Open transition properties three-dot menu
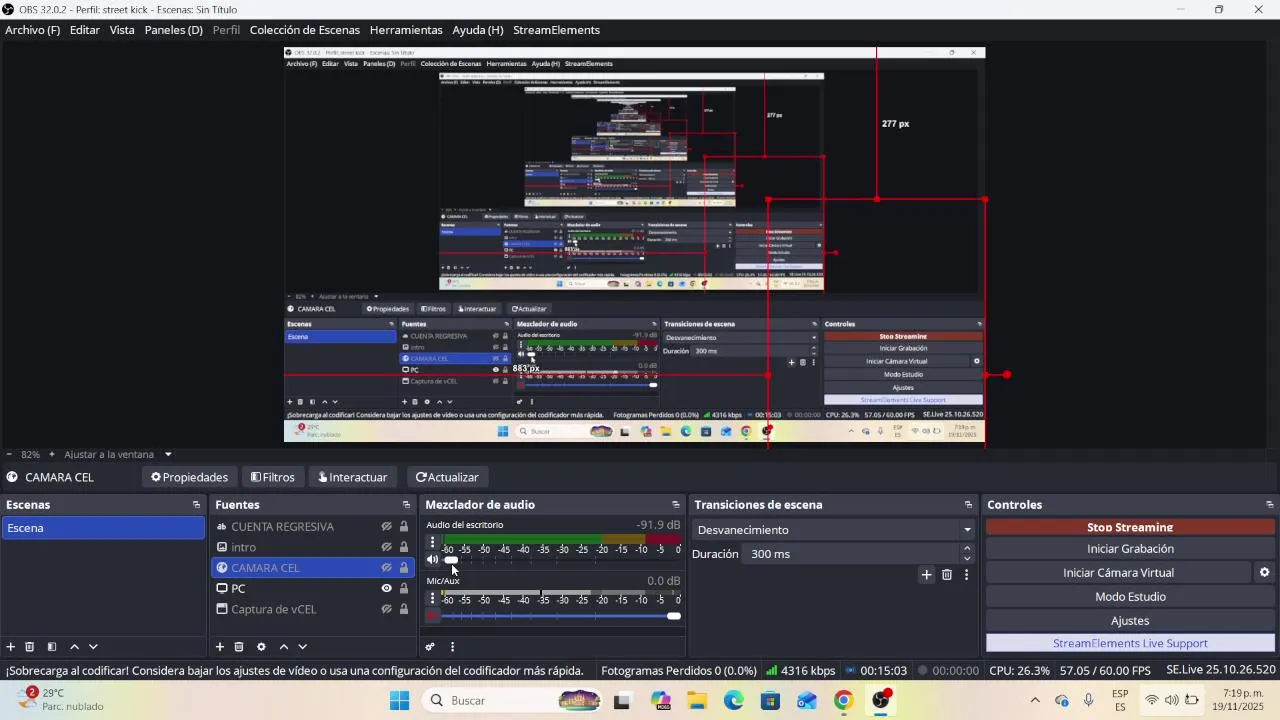This screenshot has width=1280, height=720. click(966, 574)
